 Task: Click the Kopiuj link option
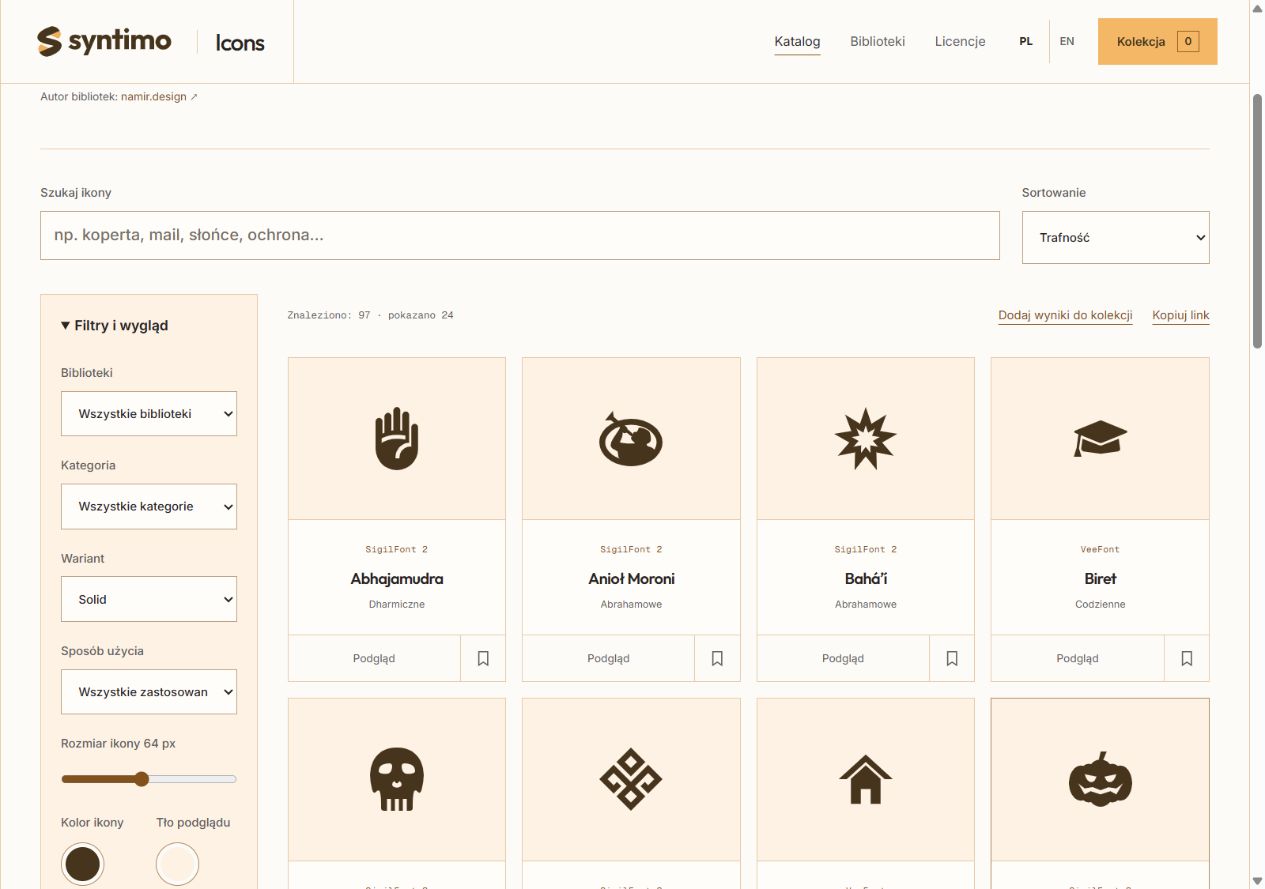click(x=1181, y=316)
